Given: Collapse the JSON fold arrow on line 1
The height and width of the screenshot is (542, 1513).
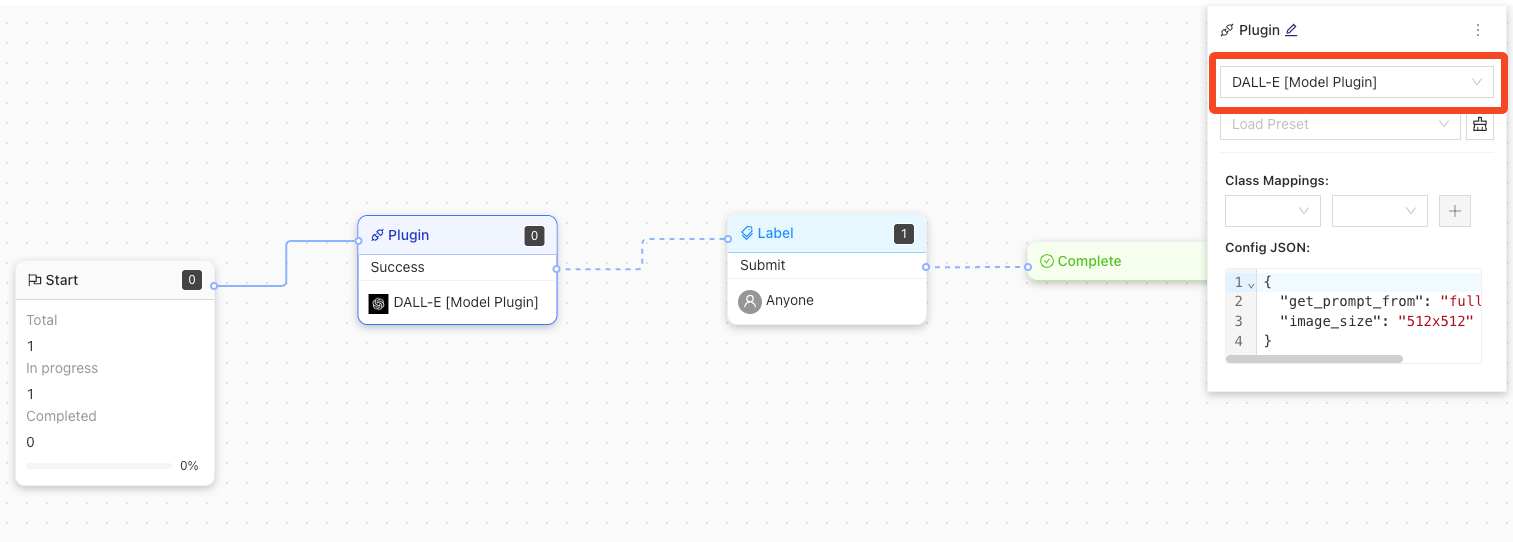Looking at the screenshot, I should 1250,283.
